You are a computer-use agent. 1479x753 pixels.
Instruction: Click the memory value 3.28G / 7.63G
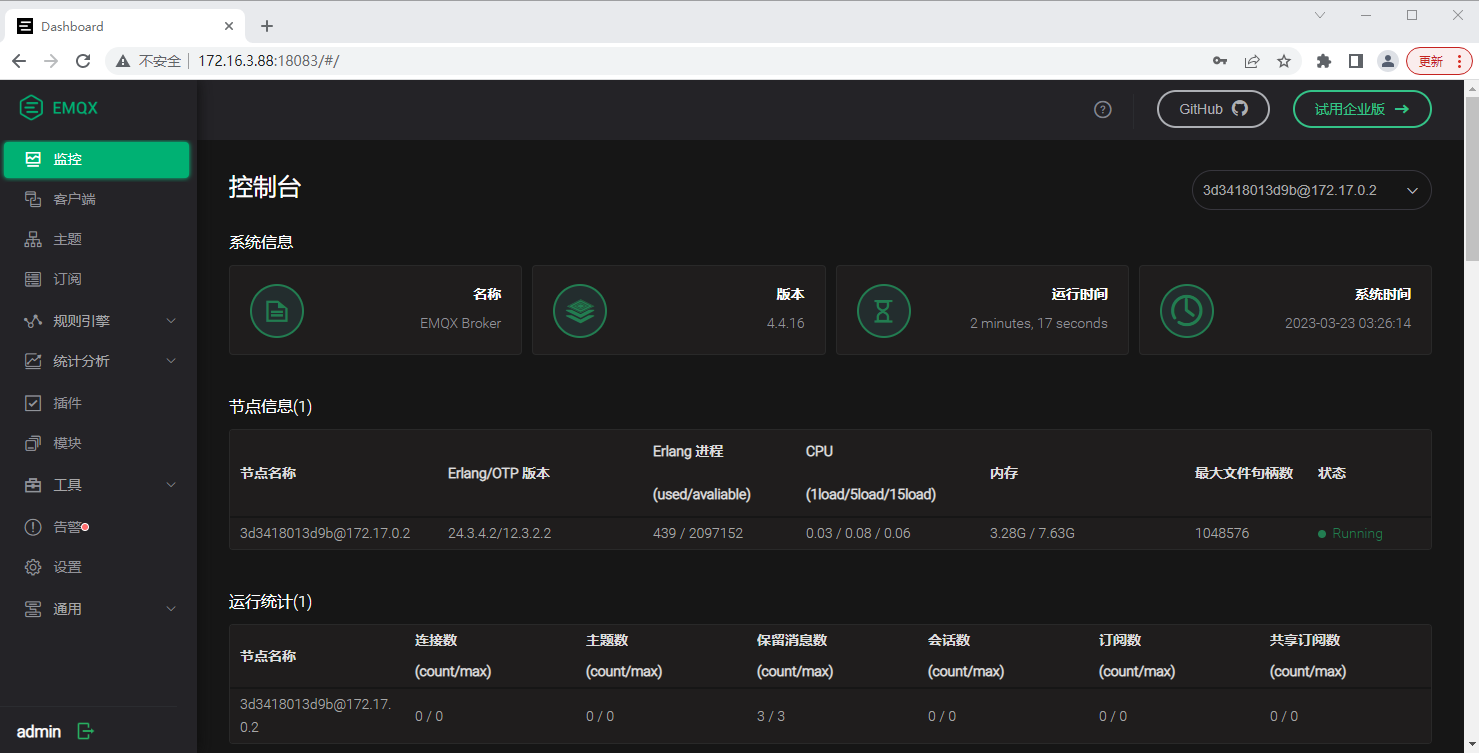click(x=1032, y=534)
